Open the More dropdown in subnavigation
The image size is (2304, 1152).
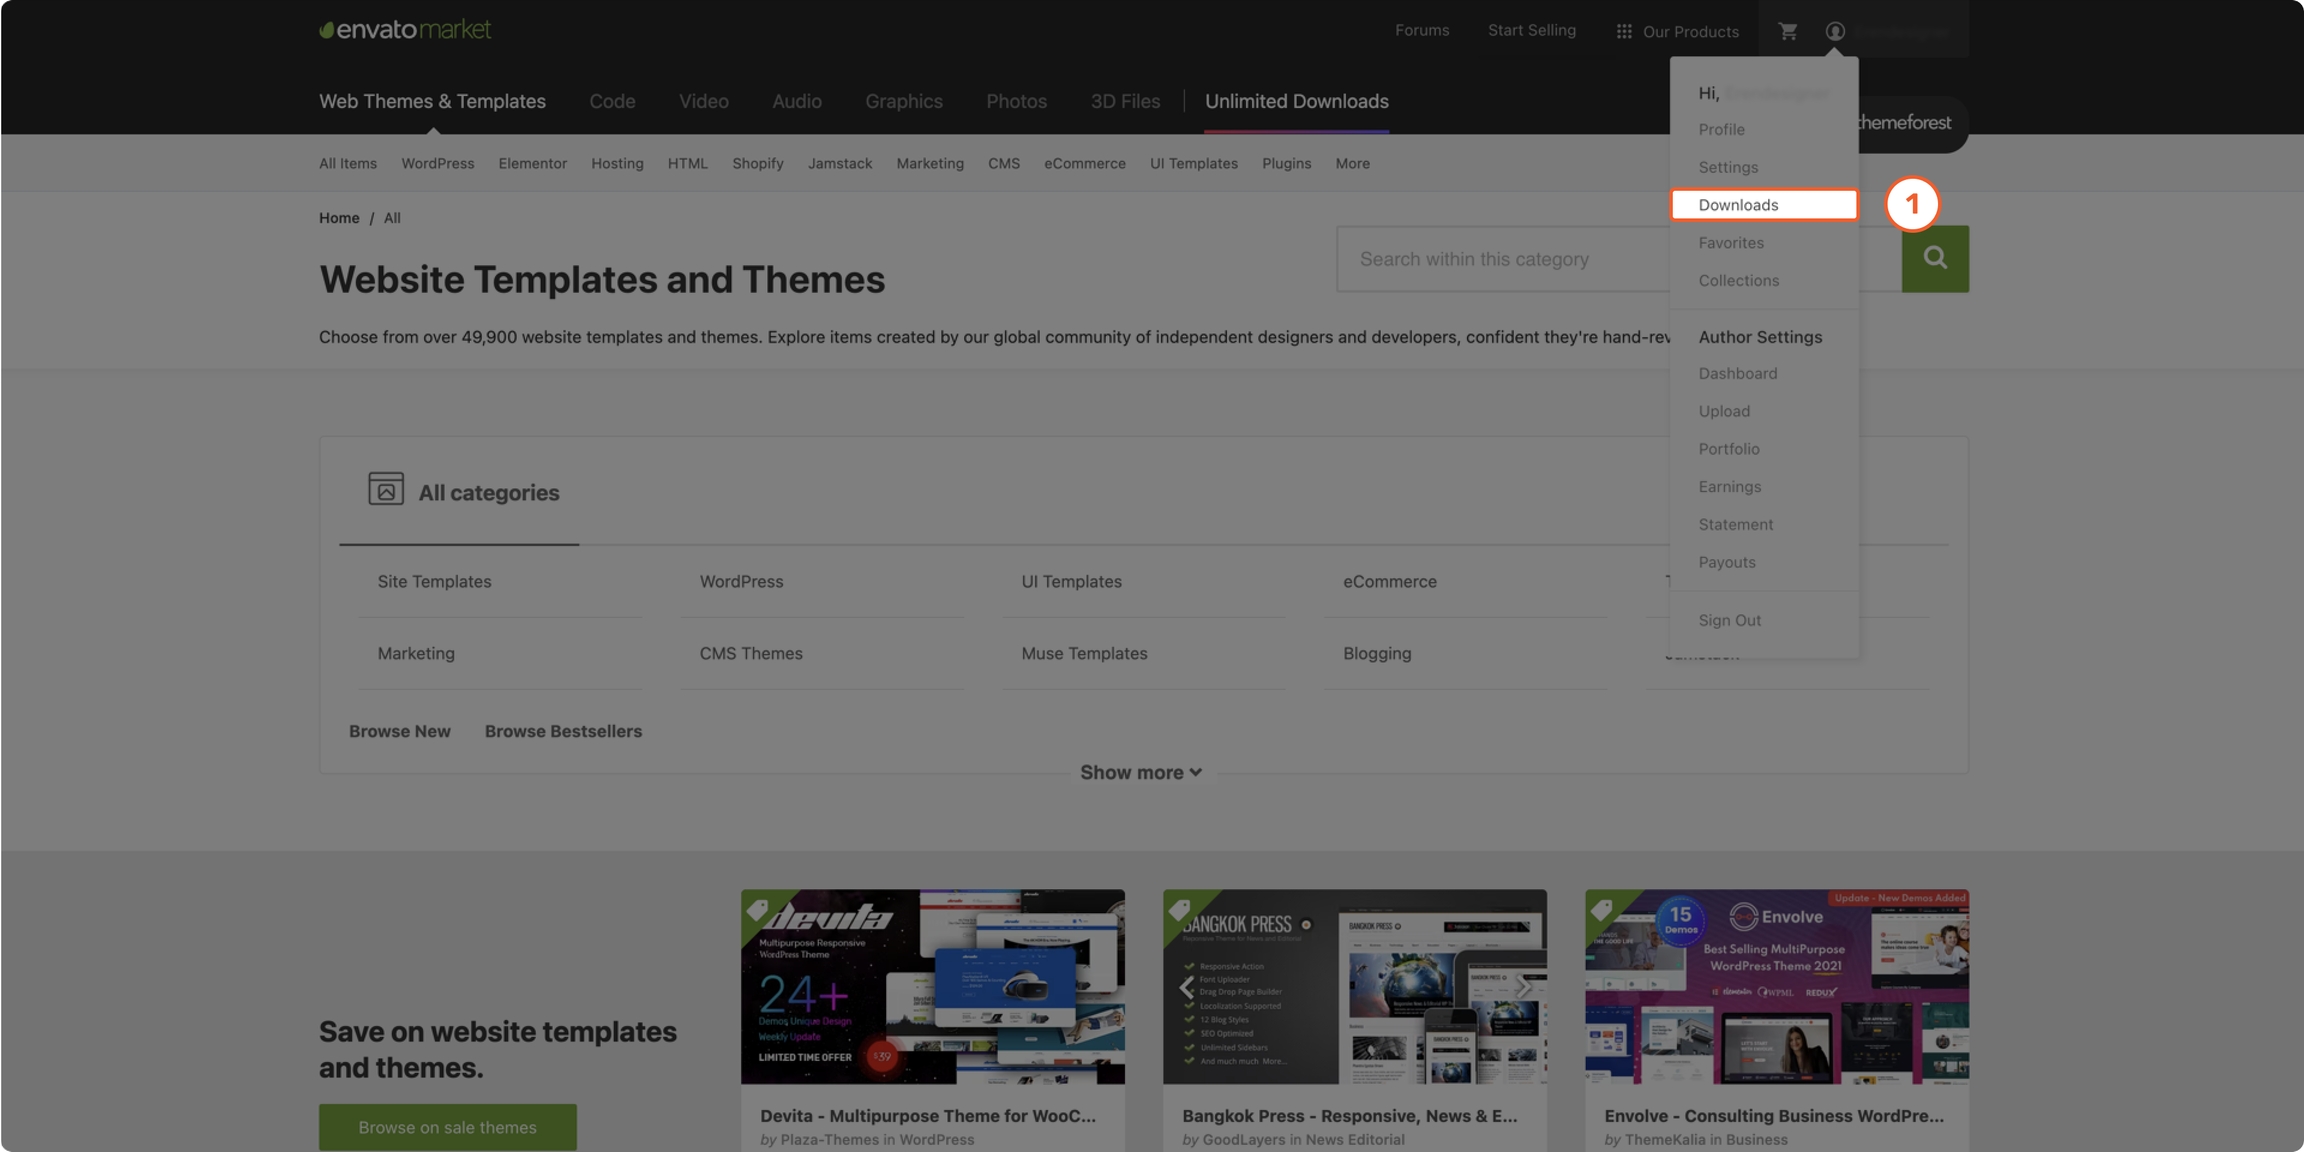(1352, 163)
